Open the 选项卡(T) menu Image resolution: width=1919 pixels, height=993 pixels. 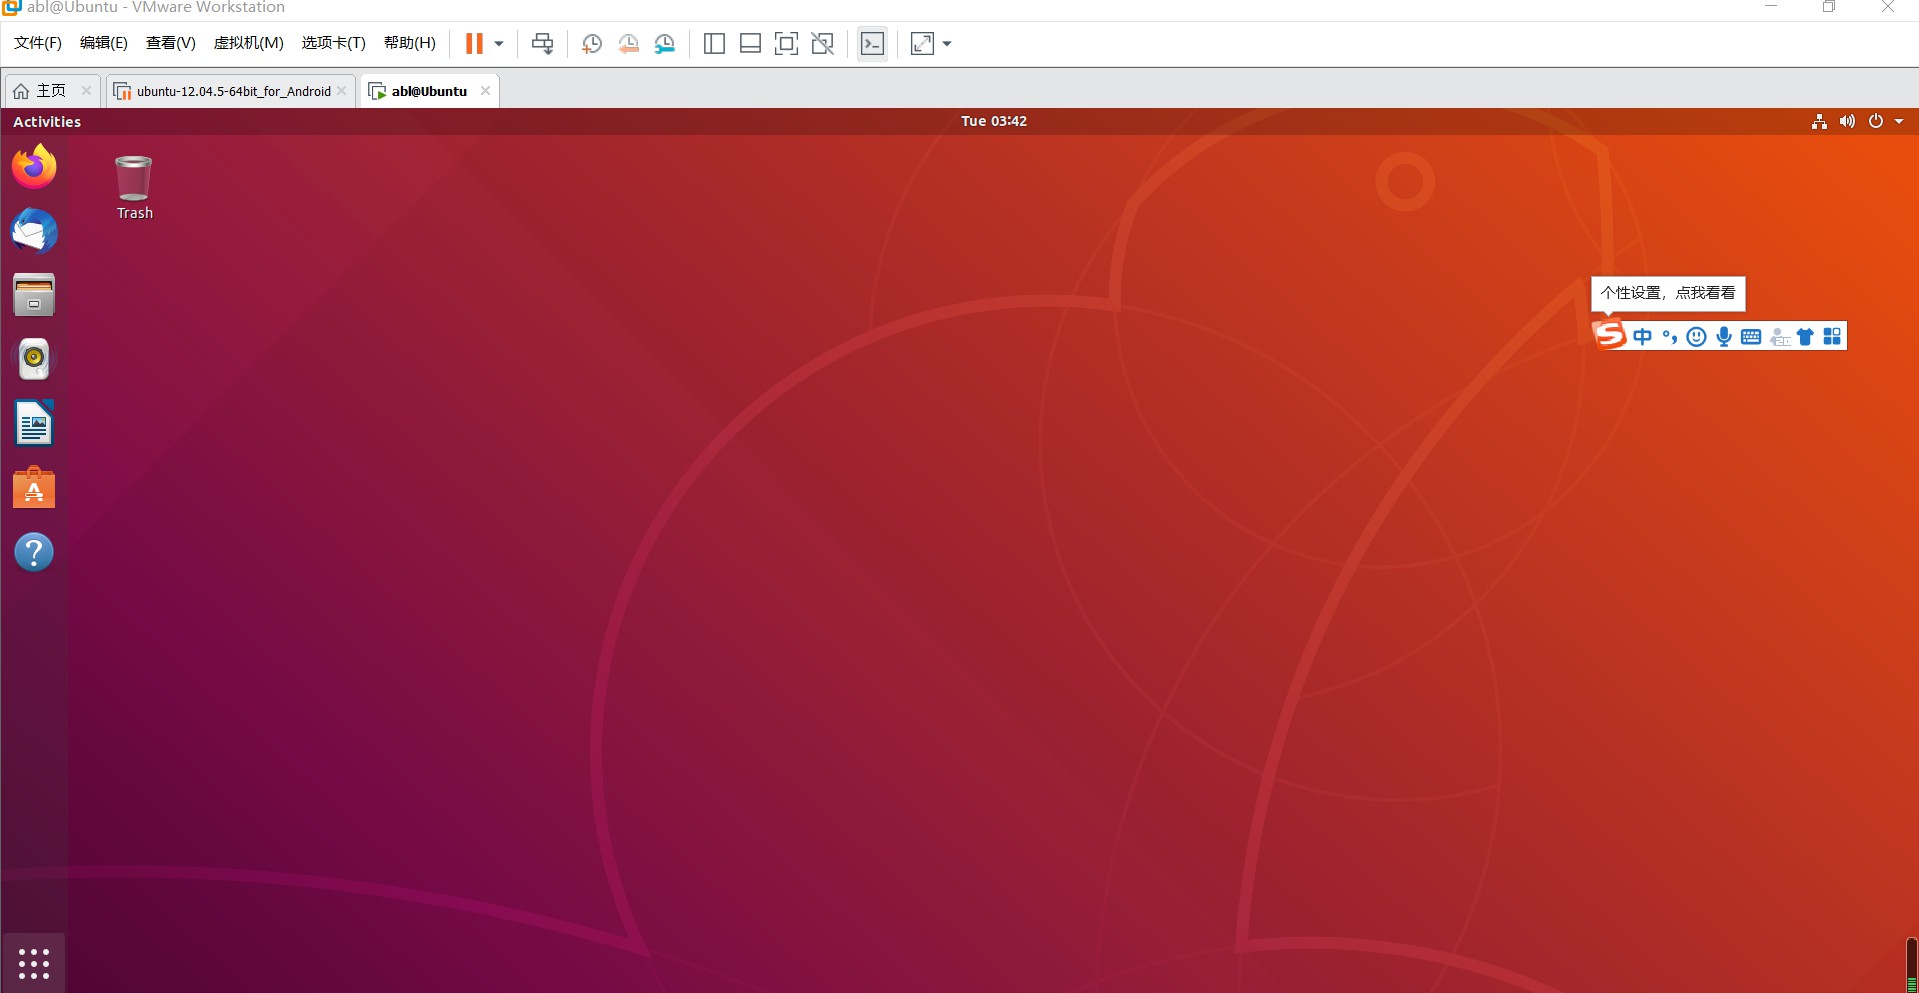pyautogui.click(x=334, y=43)
